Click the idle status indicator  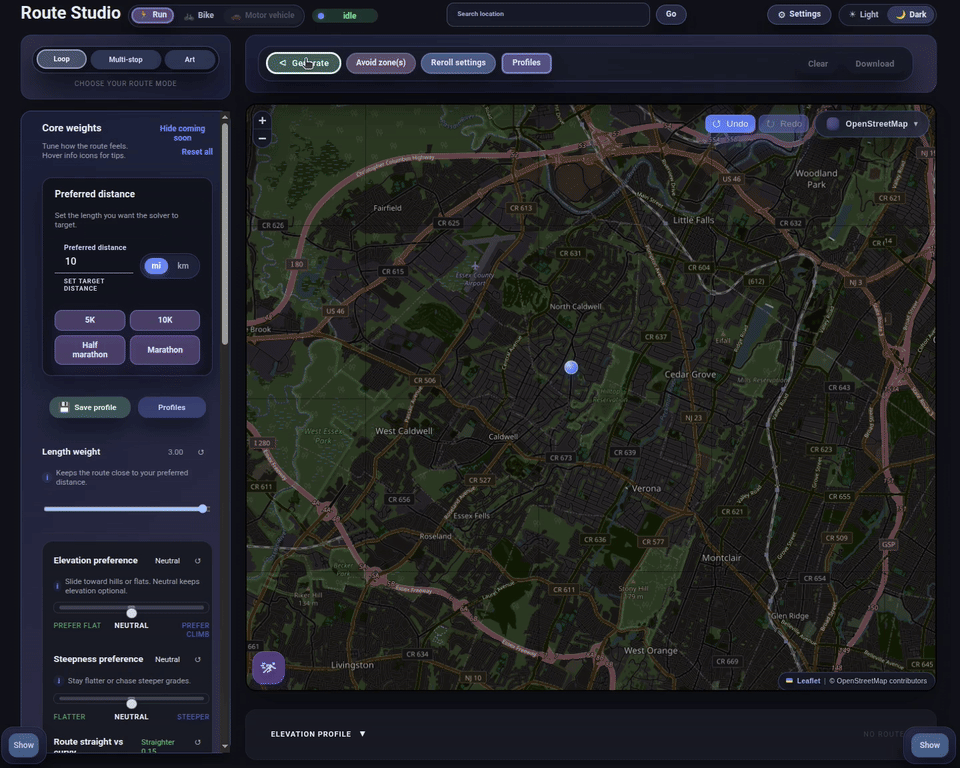click(x=345, y=15)
